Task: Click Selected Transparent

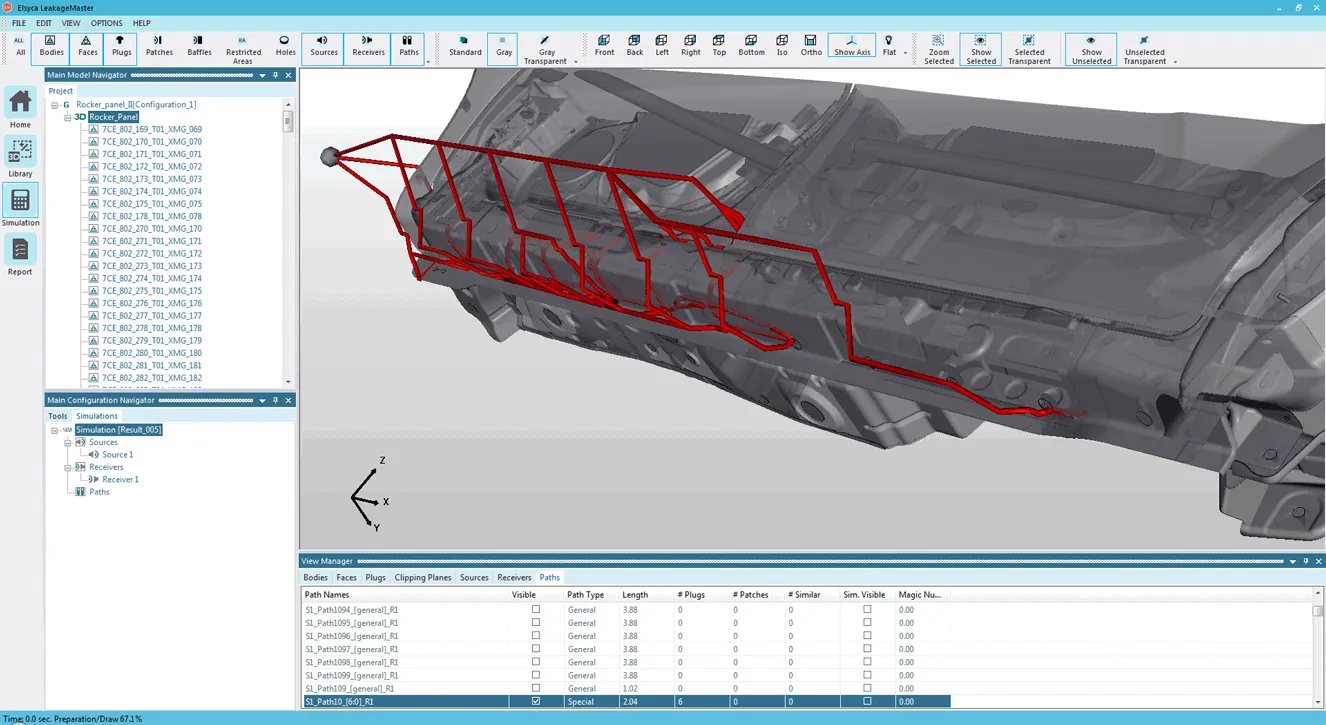Action: (x=1029, y=50)
